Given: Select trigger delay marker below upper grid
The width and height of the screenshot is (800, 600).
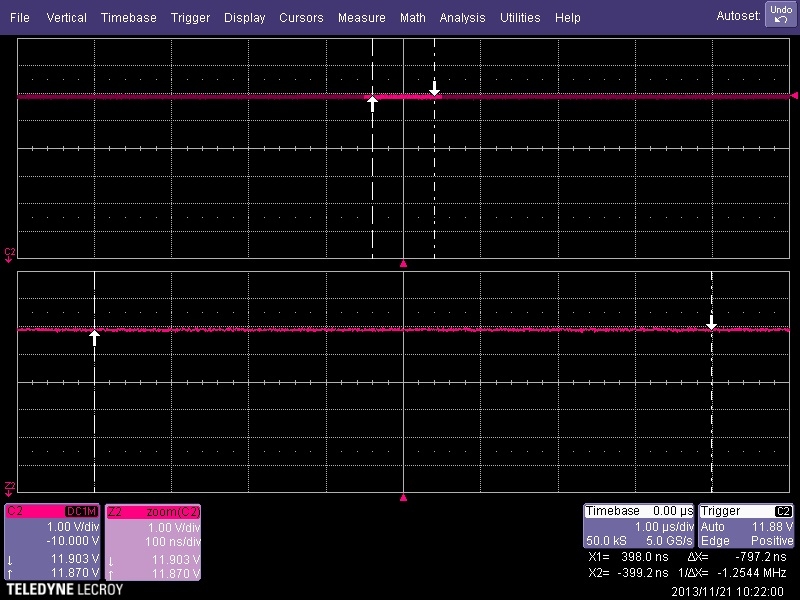Looking at the screenshot, I should (x=403, y=264).
